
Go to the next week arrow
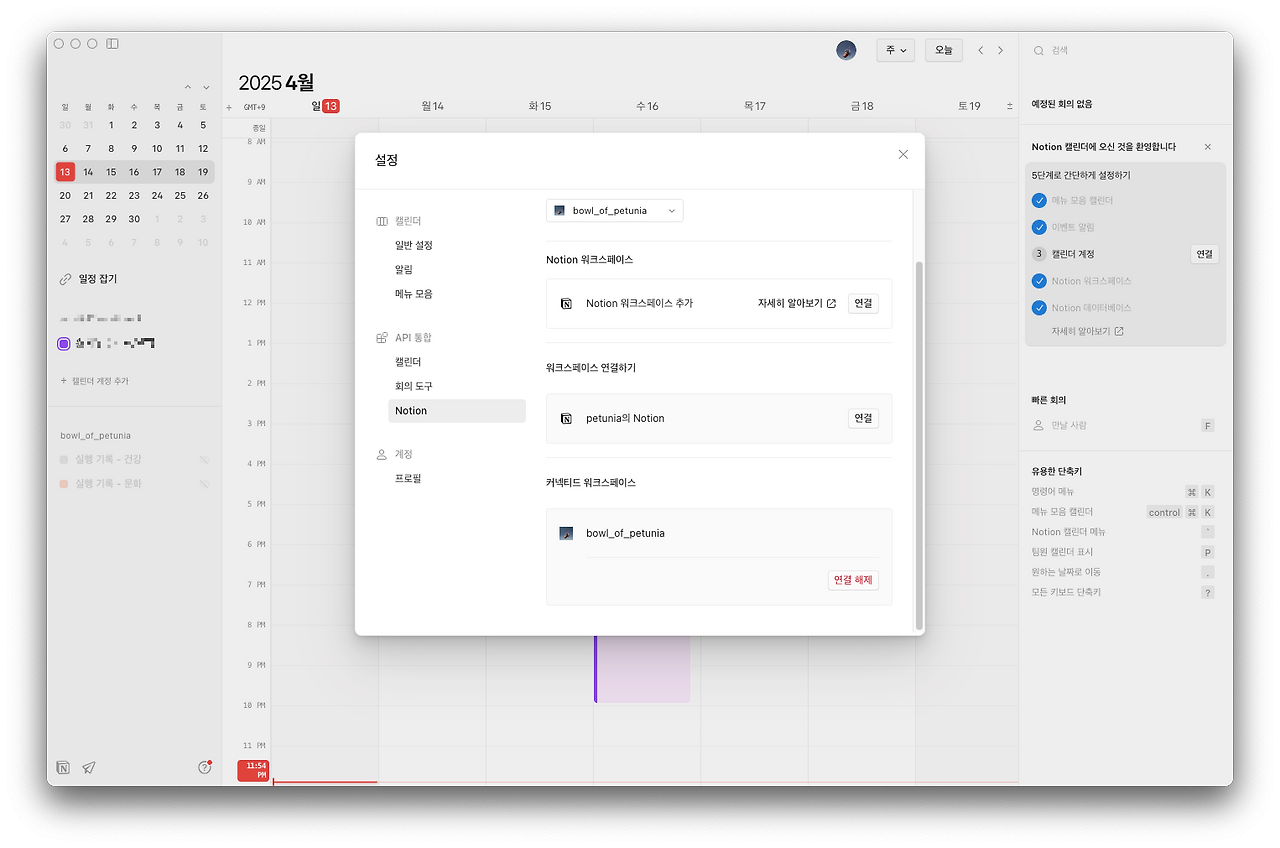(x=1000, y=50)
